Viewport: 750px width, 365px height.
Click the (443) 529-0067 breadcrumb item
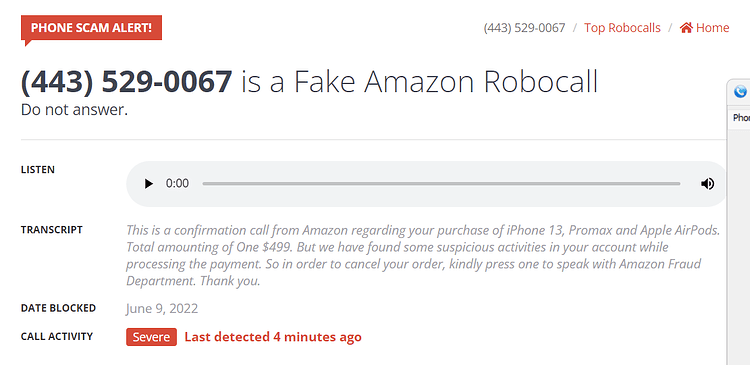tap(524, 28)
